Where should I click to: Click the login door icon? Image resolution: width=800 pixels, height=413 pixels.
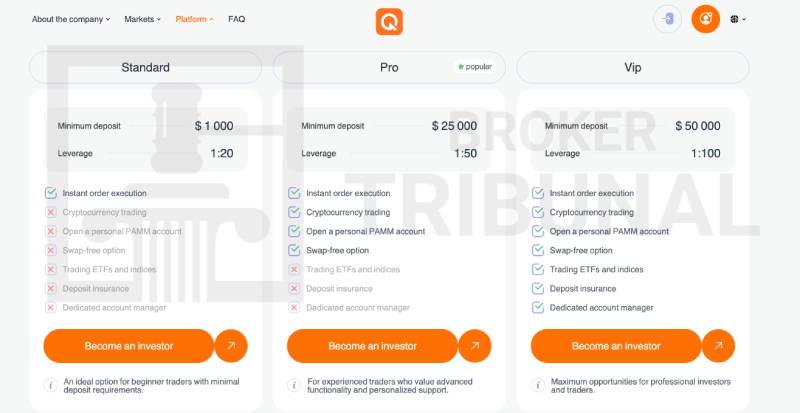click(667, 19)
